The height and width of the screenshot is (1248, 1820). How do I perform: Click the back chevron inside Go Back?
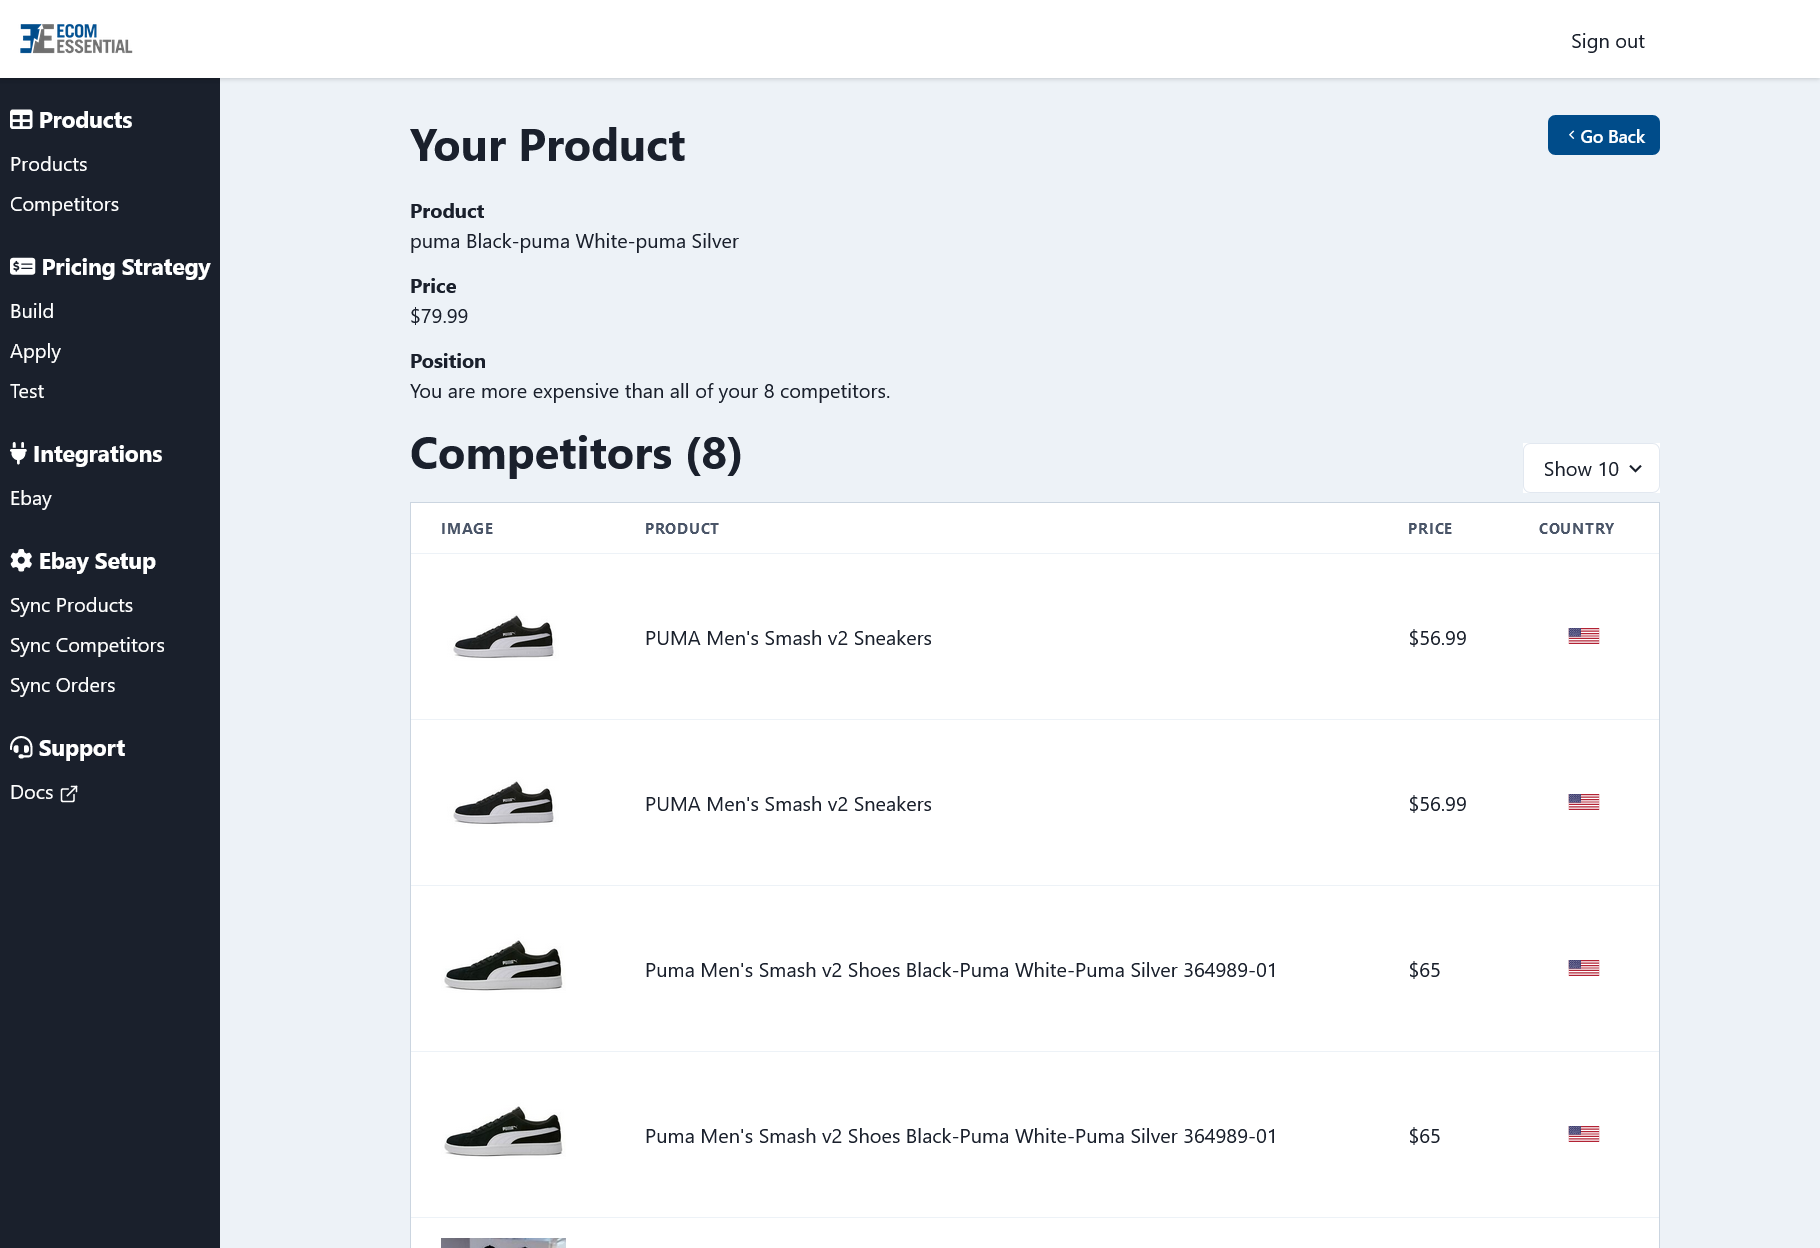point(1572,135)
